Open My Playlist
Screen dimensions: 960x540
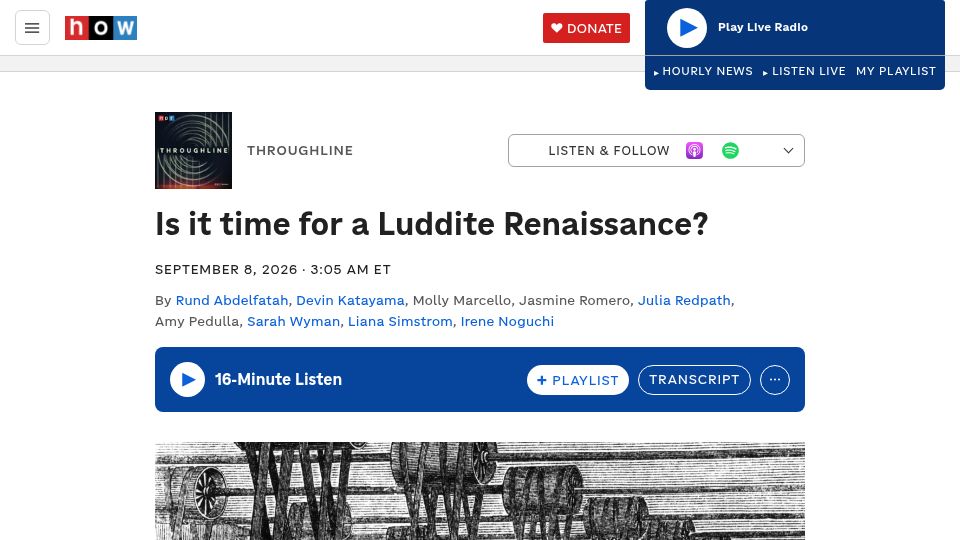(x=896, y=71)
